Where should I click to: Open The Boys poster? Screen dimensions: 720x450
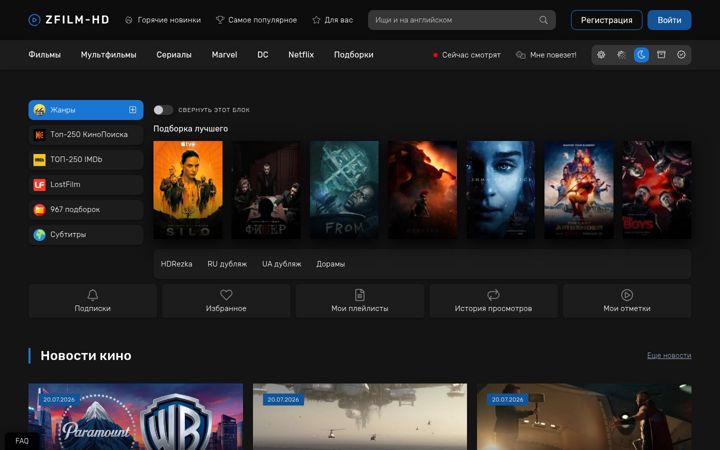pos(657,190)
